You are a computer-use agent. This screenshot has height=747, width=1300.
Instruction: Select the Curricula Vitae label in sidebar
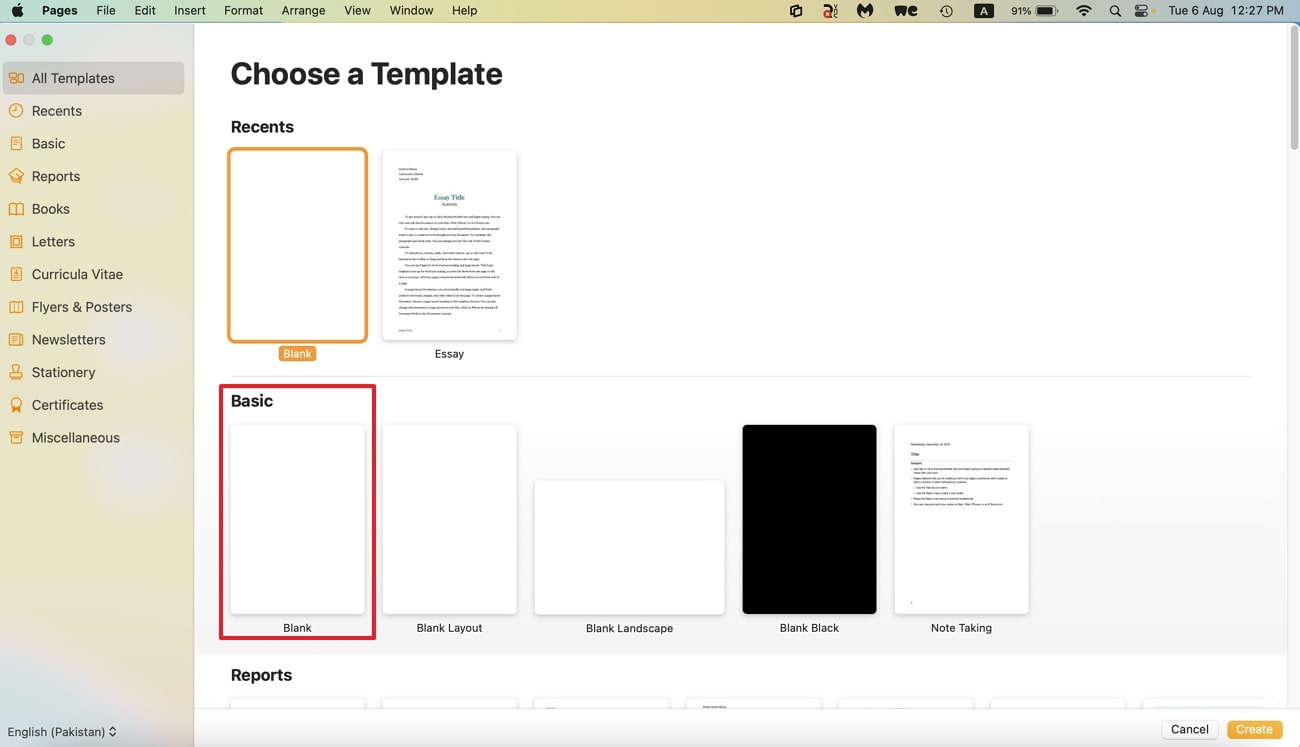78,274
